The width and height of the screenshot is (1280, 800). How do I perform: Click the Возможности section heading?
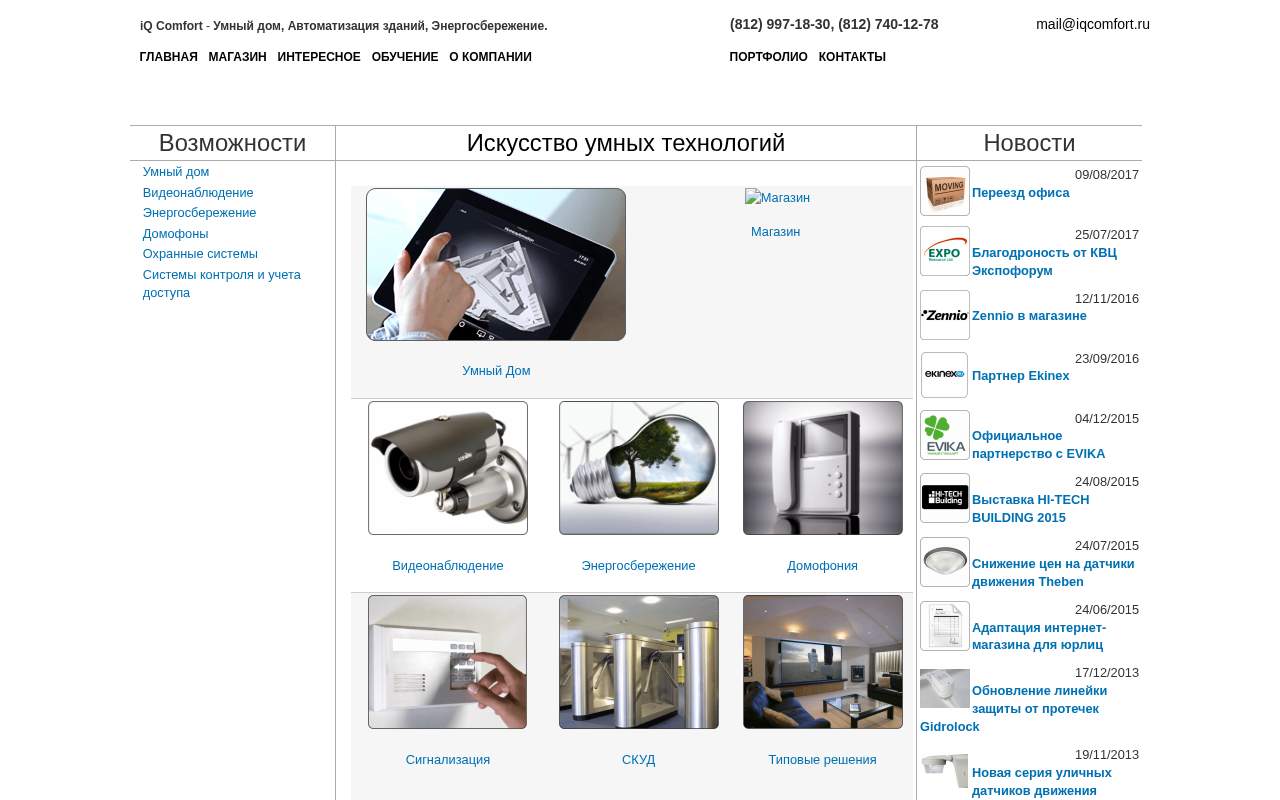point(232,143)
